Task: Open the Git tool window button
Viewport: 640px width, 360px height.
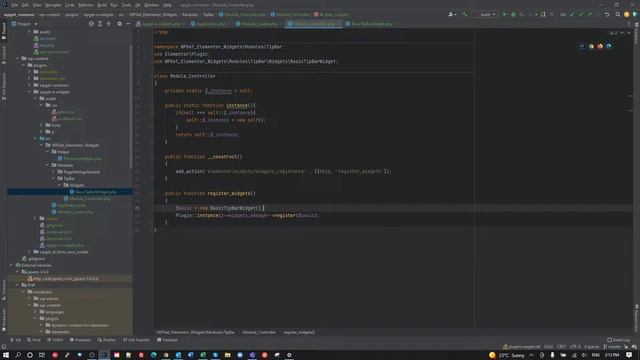Action: [16, 340]
